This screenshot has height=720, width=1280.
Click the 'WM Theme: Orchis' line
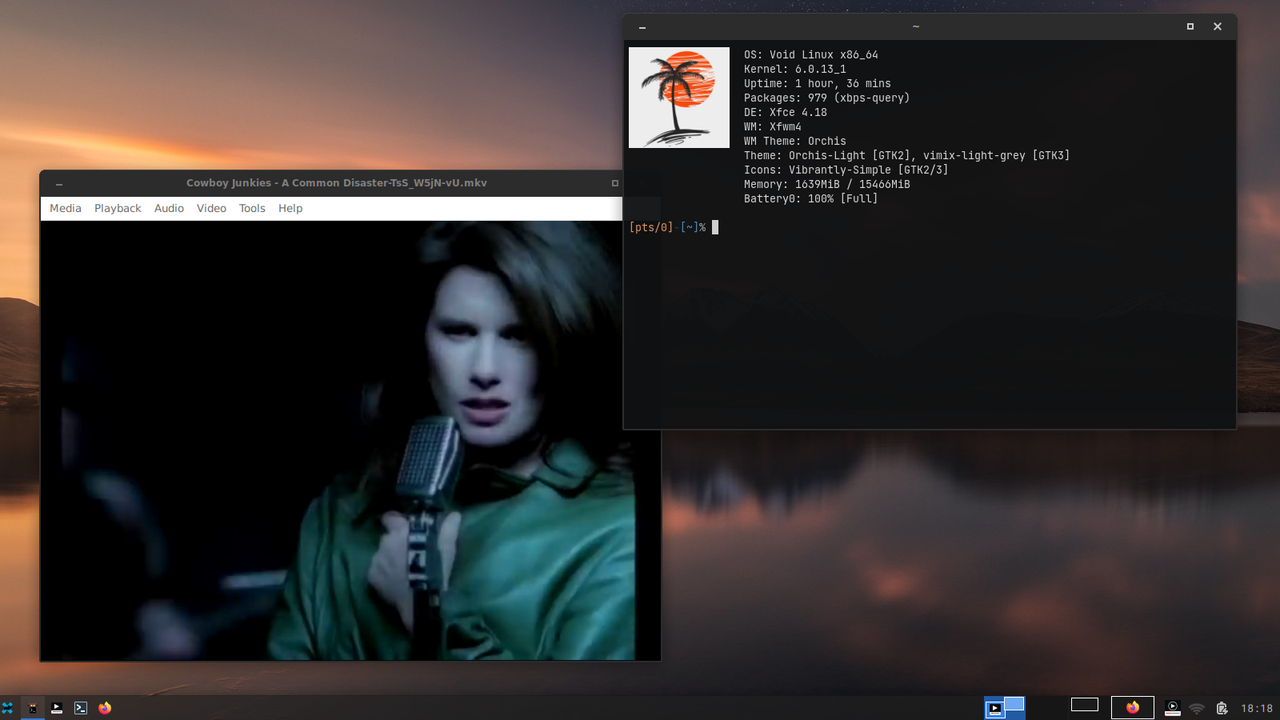[795, 141]
